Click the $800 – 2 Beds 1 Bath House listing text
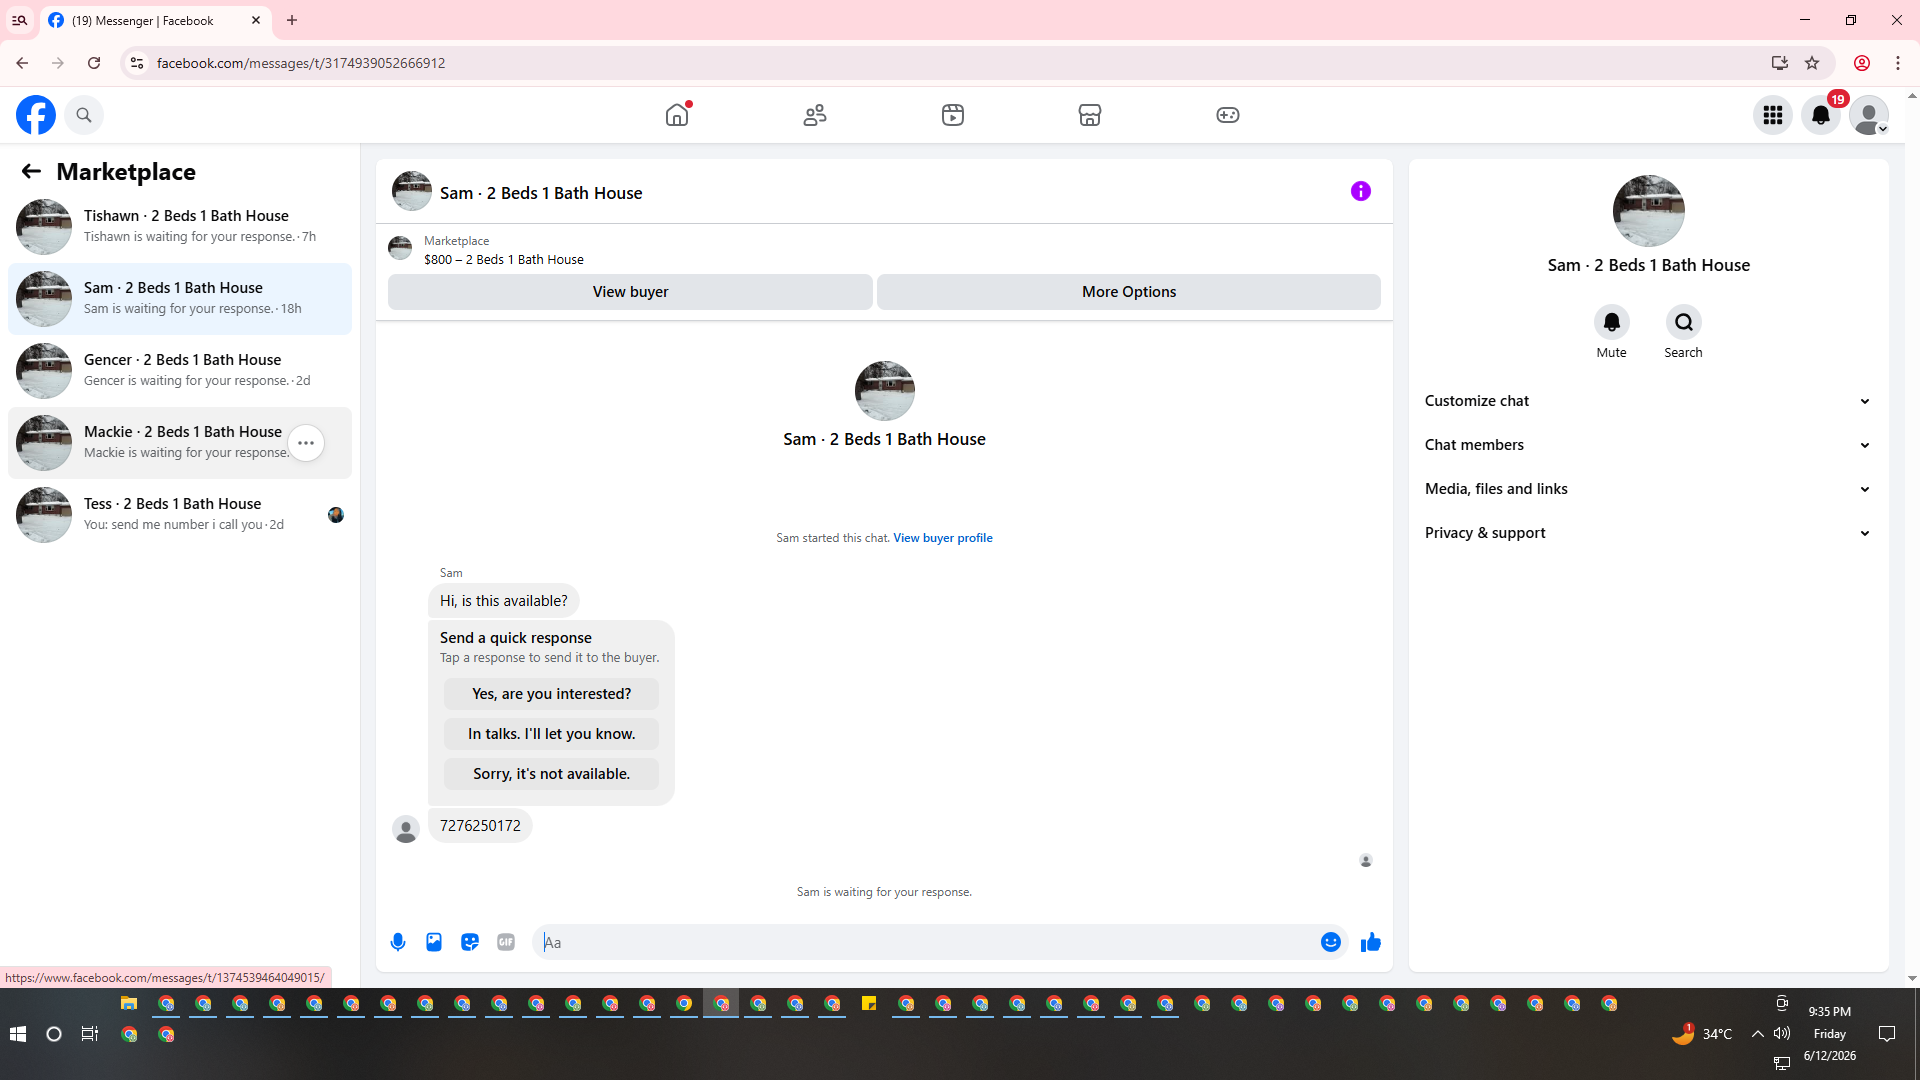This screenshot has height=1080, width=1920. [504, 260]
